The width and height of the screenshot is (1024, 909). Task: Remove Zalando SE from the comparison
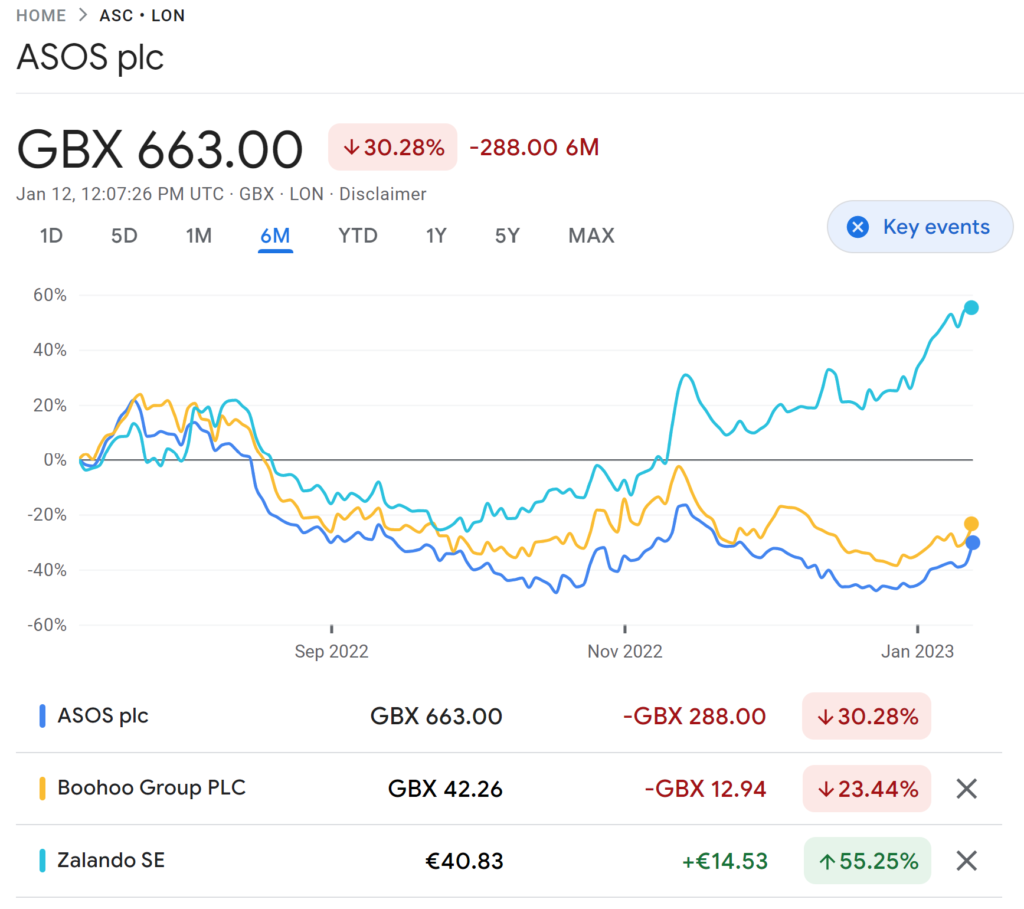966,861
